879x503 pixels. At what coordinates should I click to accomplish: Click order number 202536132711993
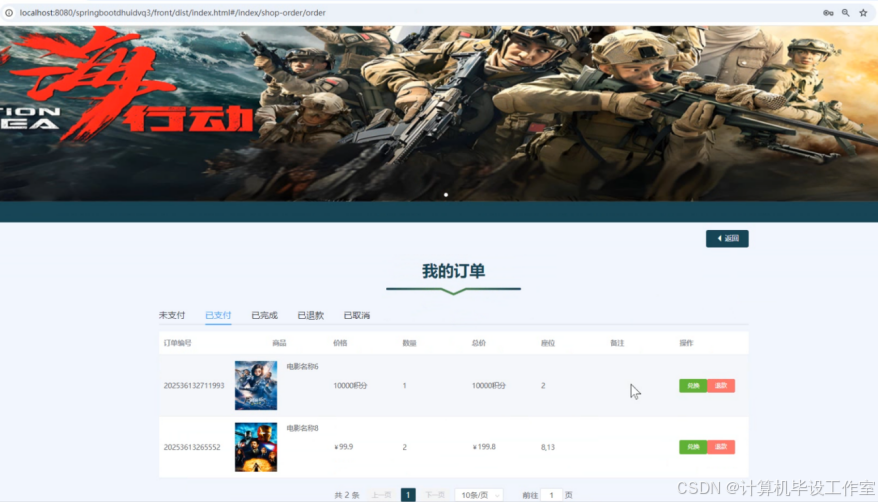click(x=194, y=386)
